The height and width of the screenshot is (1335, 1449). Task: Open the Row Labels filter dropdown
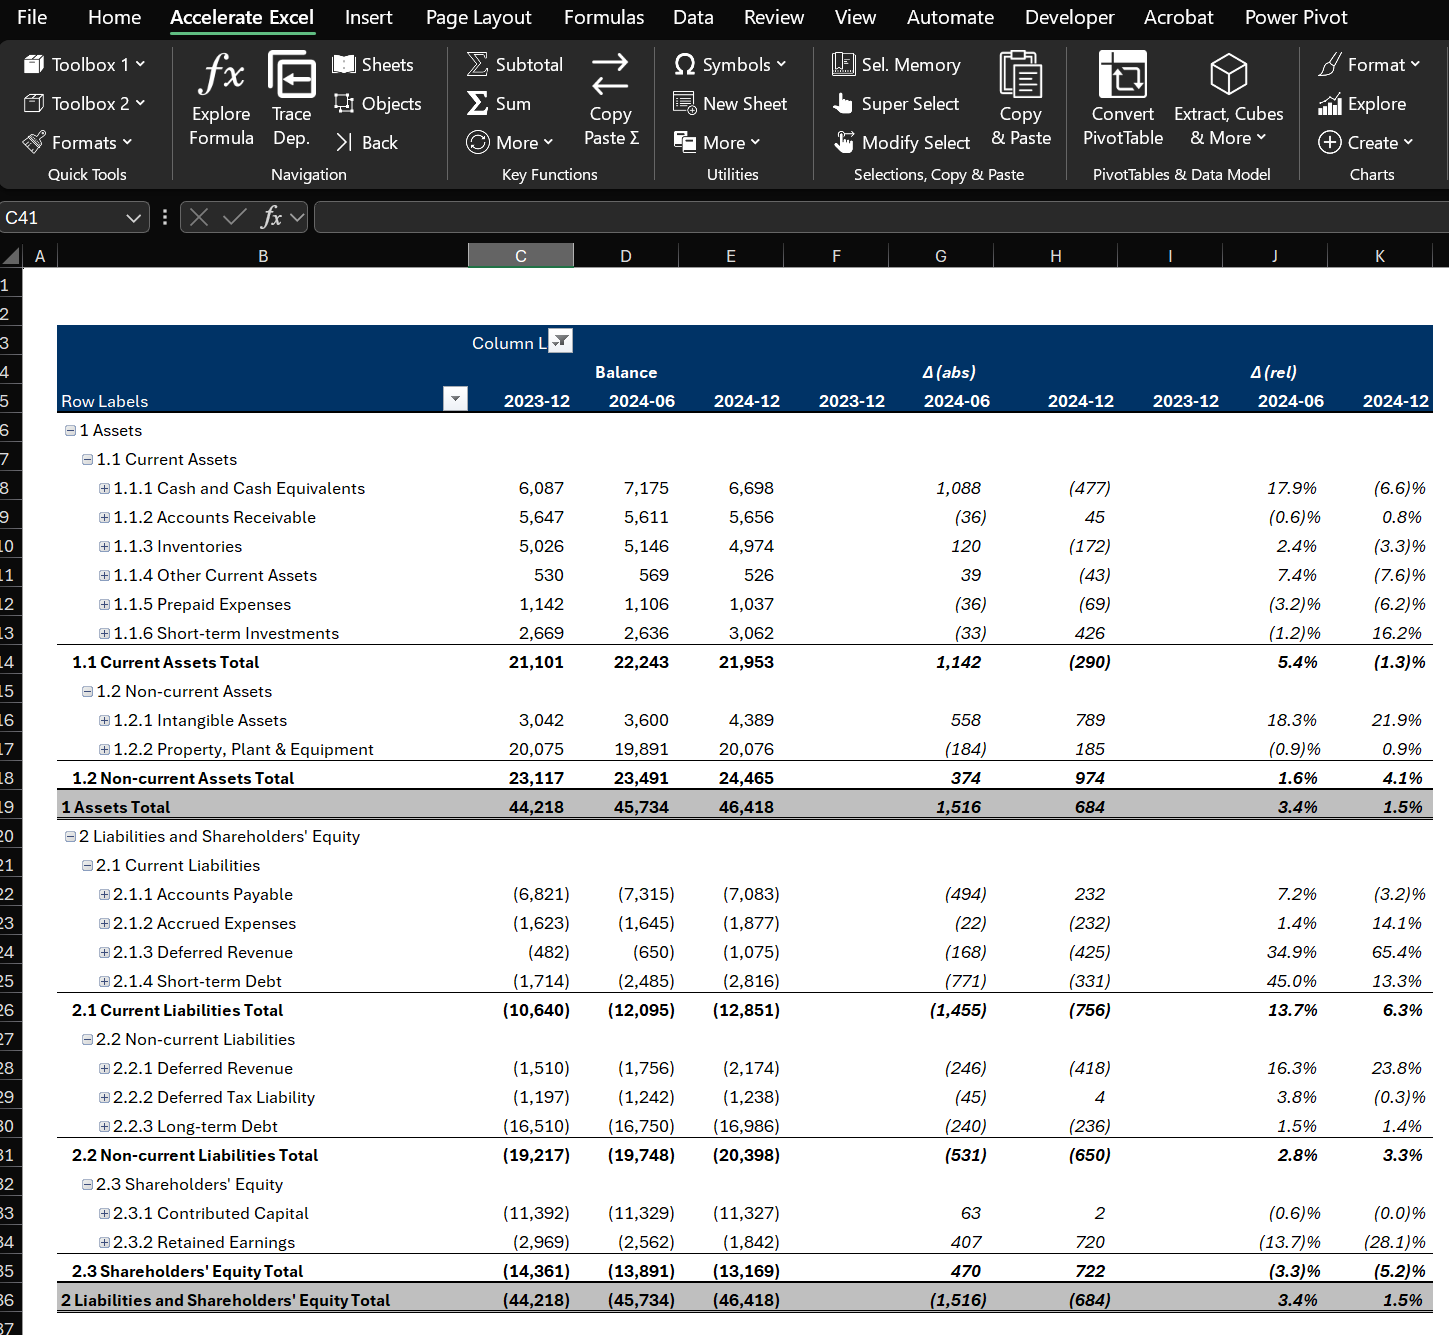(455, 399)
